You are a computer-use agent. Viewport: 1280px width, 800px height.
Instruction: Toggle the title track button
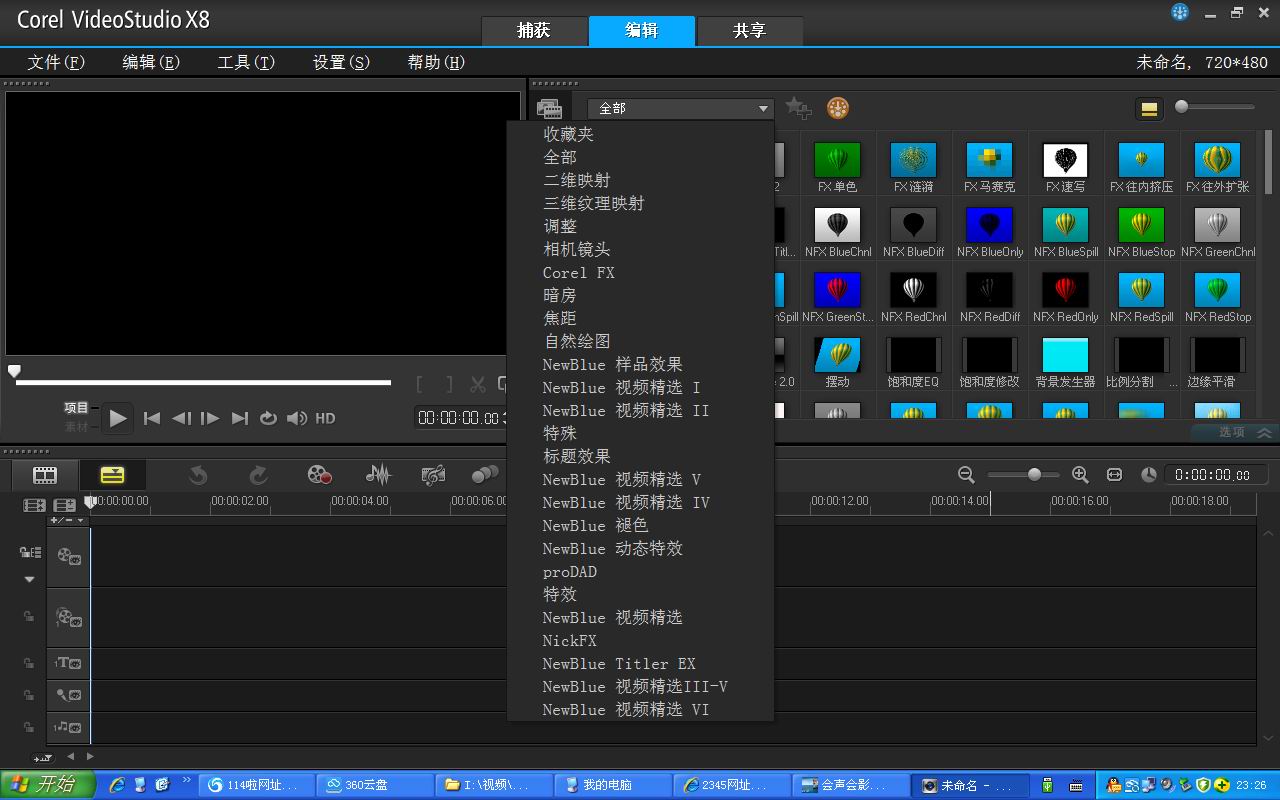point(68,663)
